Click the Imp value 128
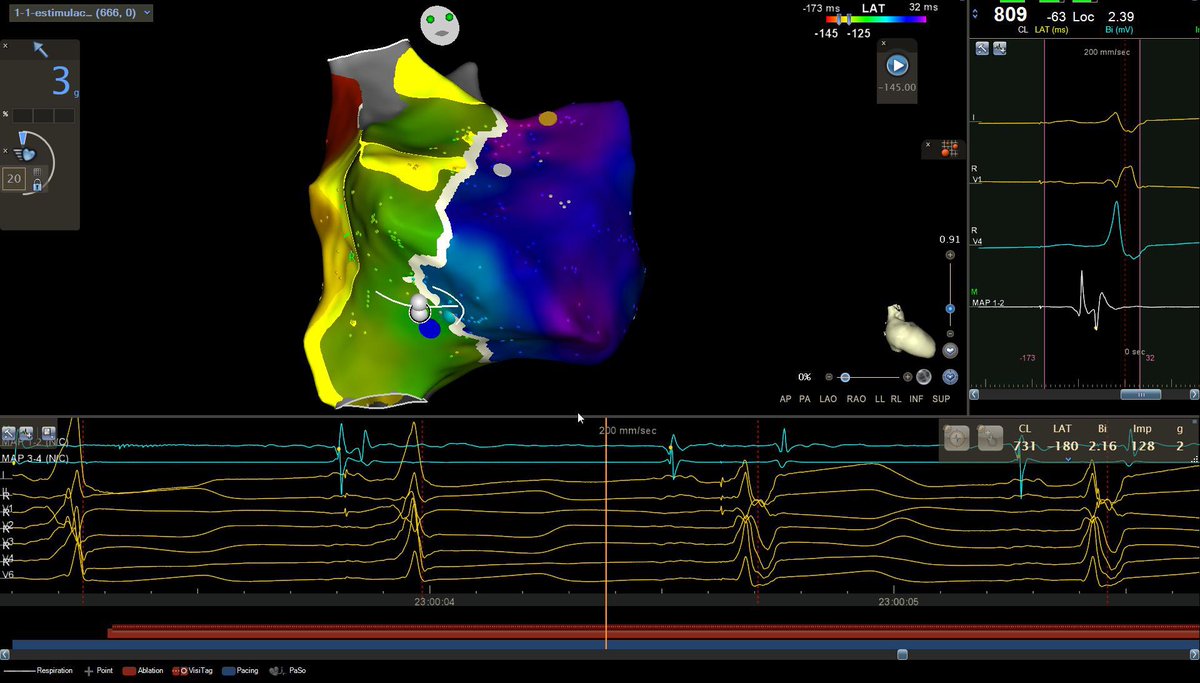 [x=1142, y=445]
